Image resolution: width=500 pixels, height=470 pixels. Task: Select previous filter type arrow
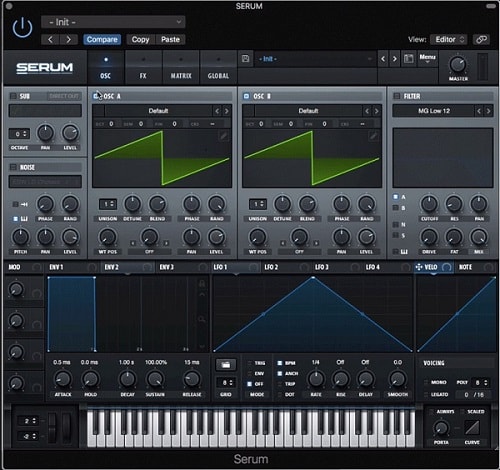(479, 111)
